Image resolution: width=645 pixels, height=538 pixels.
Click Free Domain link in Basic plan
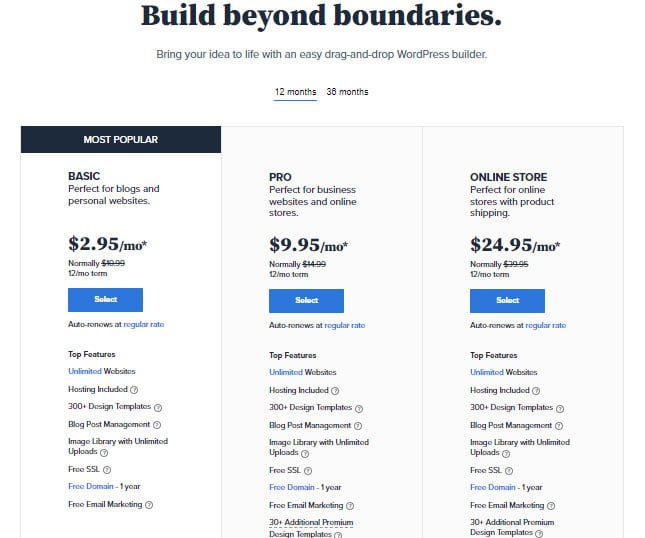click(x=91, y=487)
